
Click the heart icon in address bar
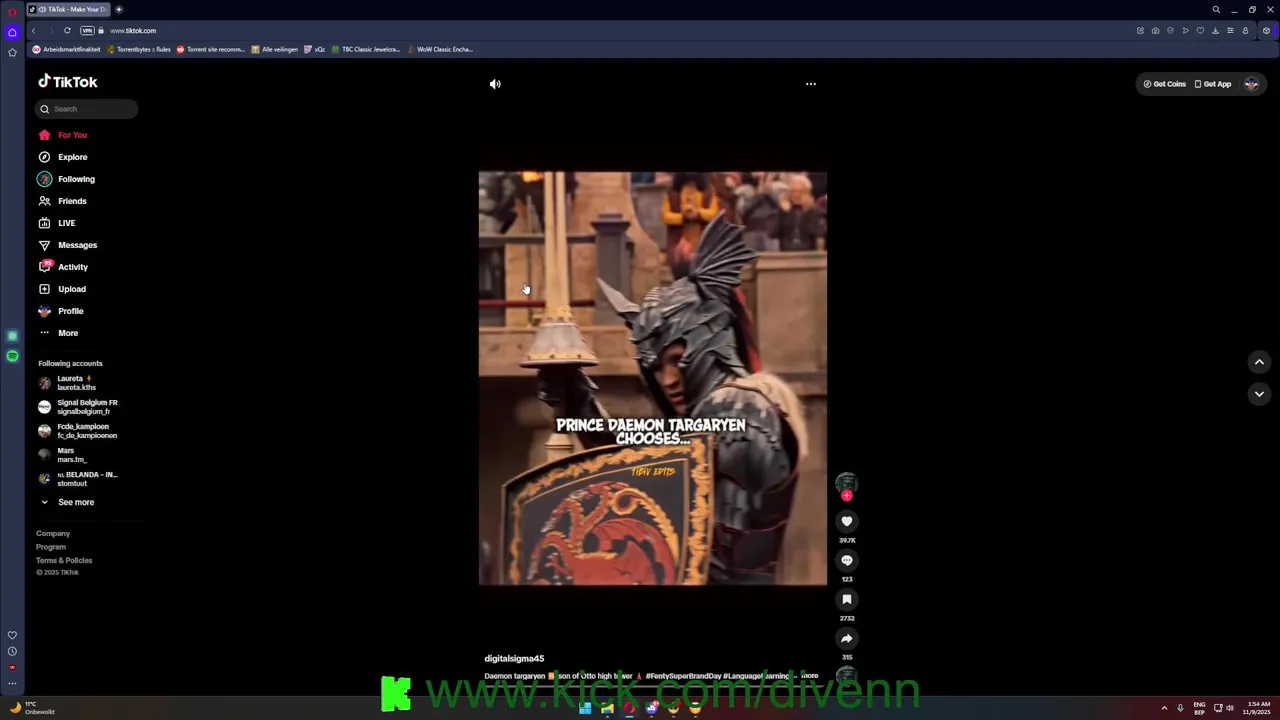[1200, 31]
